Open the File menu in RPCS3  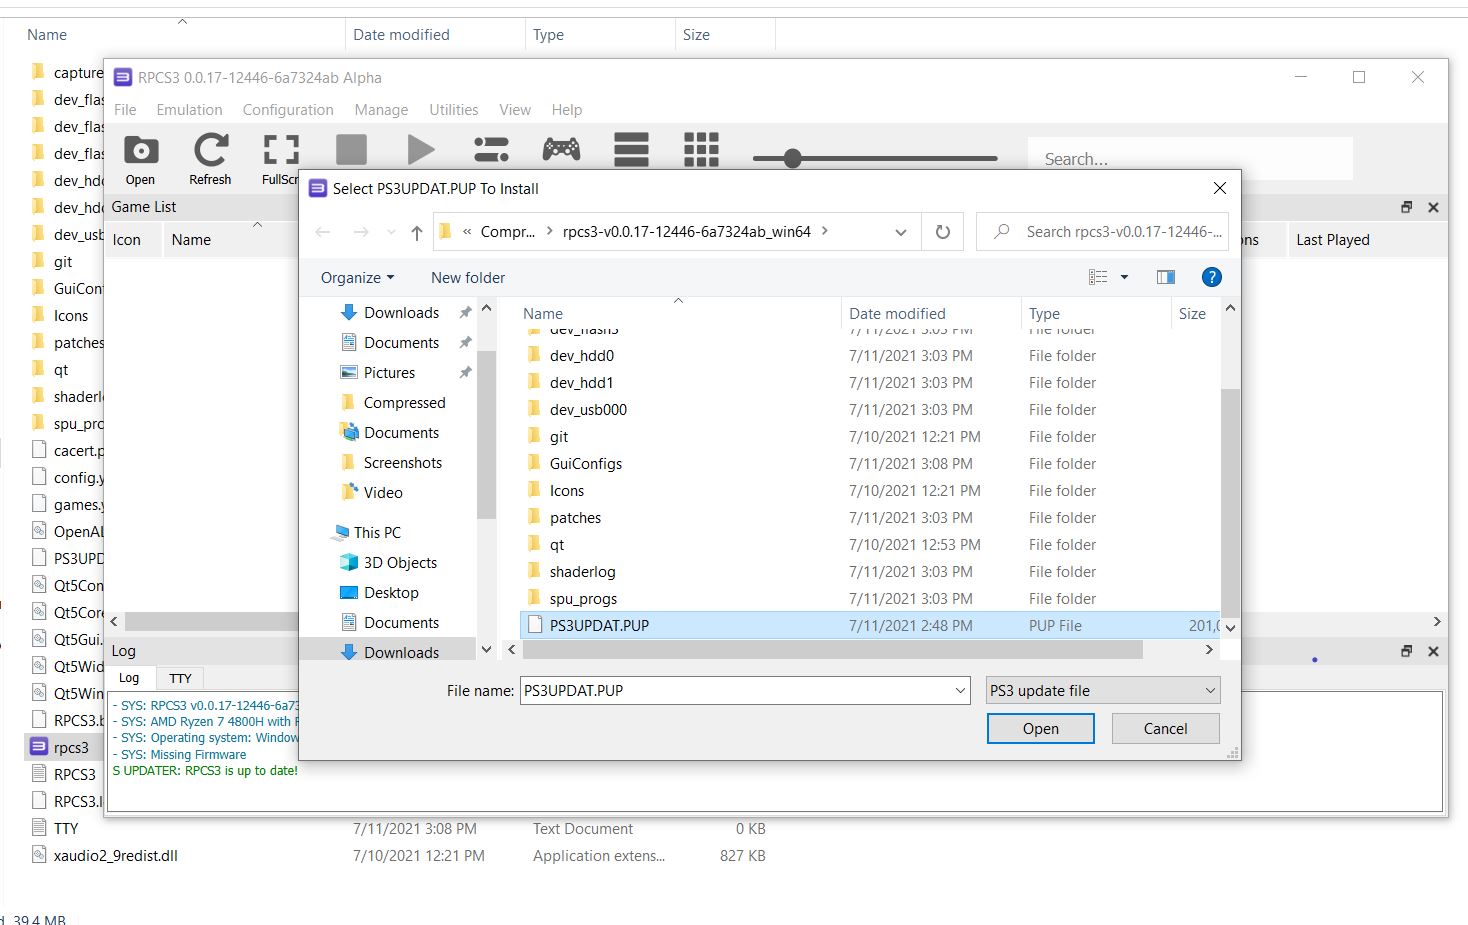tap(125, 110)
